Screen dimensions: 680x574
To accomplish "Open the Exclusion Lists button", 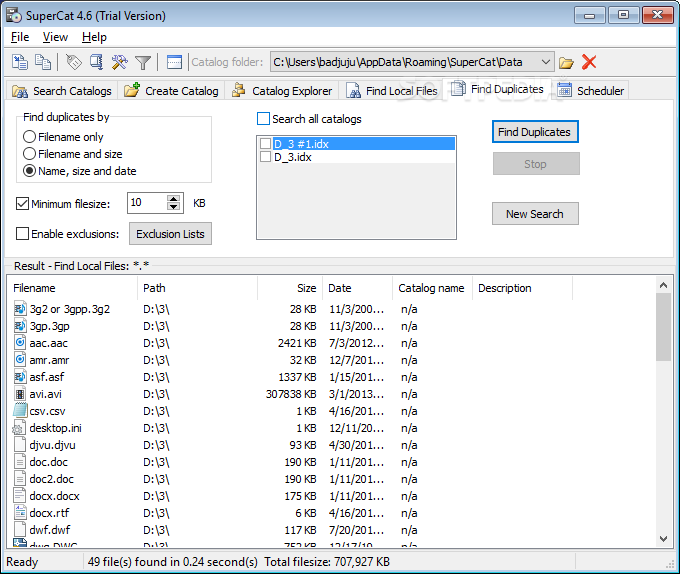I will point(170,234).
